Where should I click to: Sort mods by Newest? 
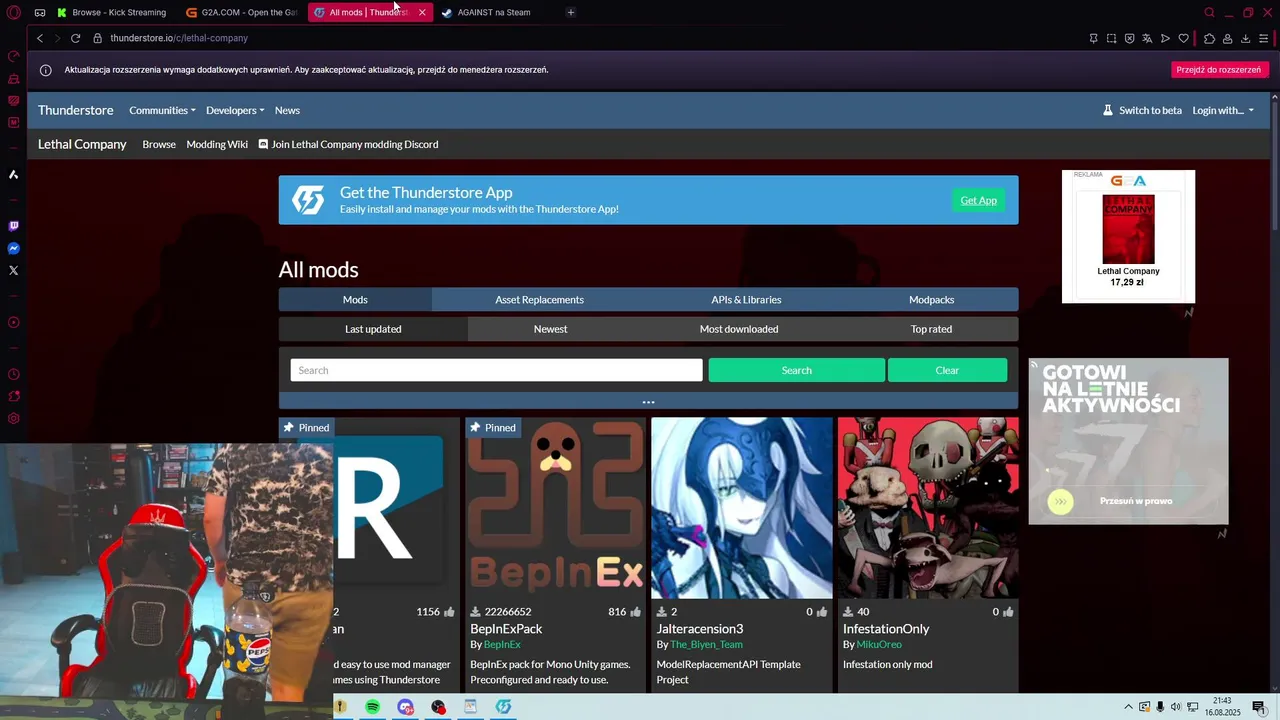[x=550, y=328]
